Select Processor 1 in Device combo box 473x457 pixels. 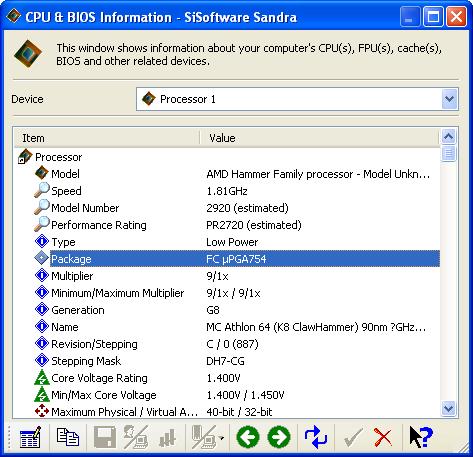297,99
